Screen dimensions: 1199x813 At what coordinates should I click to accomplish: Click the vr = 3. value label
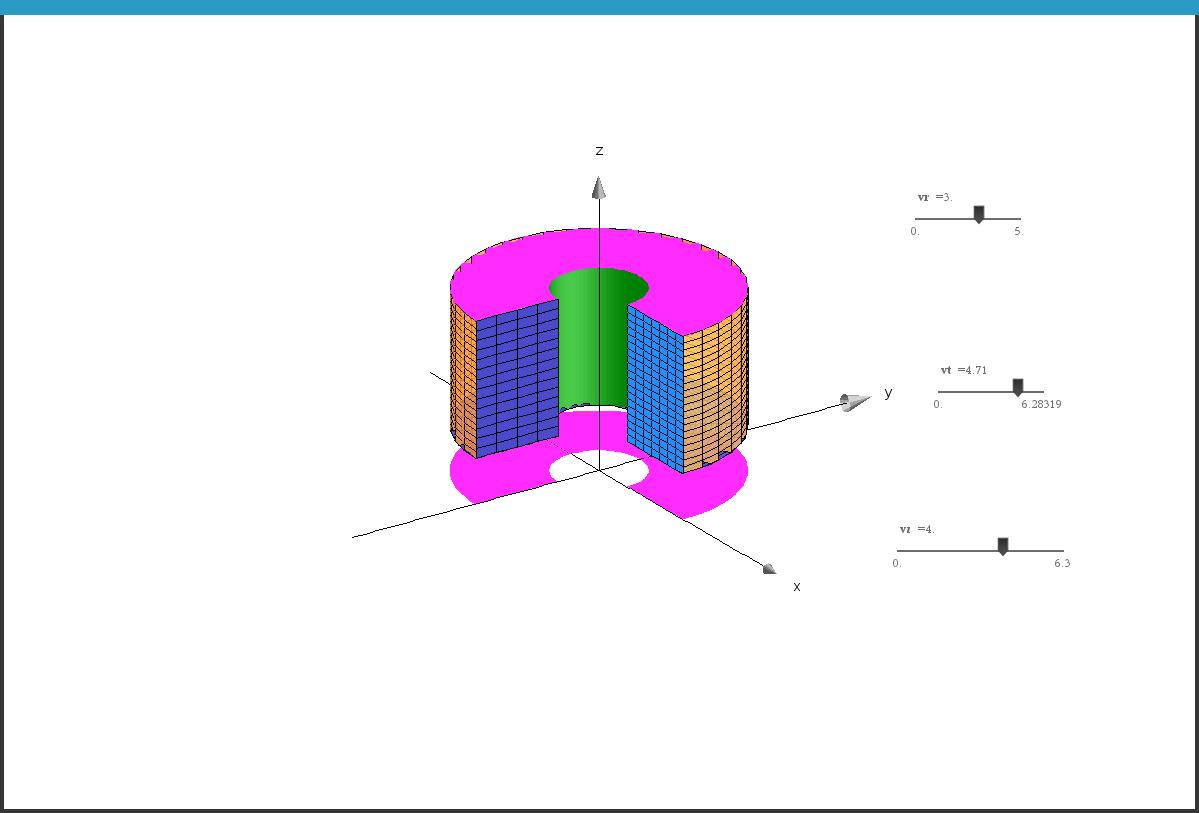[x=935, y=197]
